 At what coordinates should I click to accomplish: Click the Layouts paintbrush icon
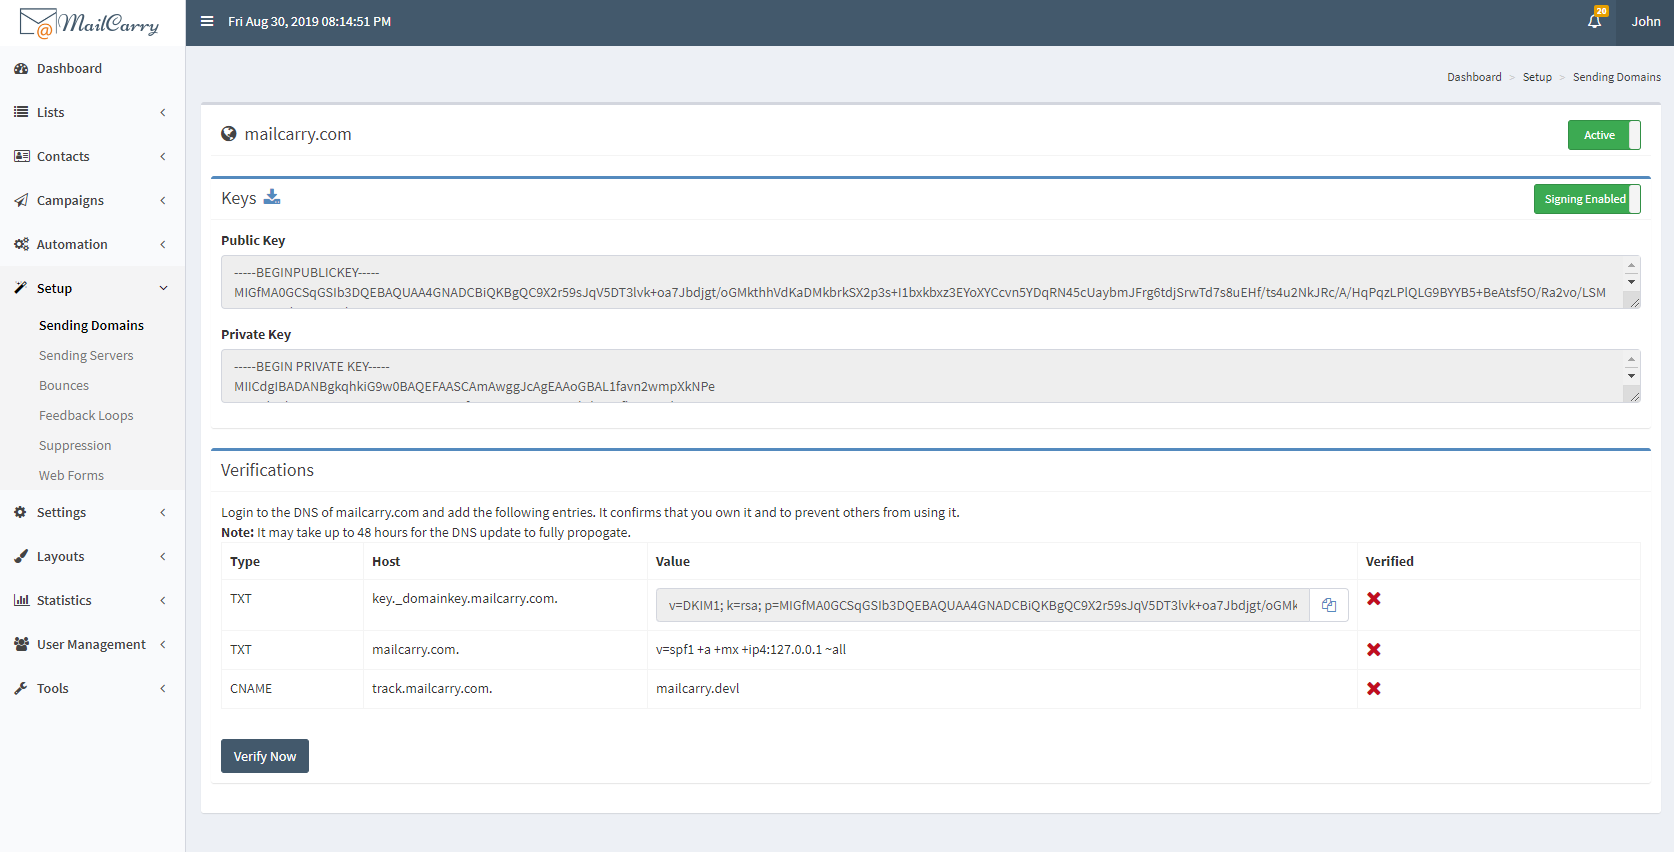pyautogui.click(x=21, y=557)
